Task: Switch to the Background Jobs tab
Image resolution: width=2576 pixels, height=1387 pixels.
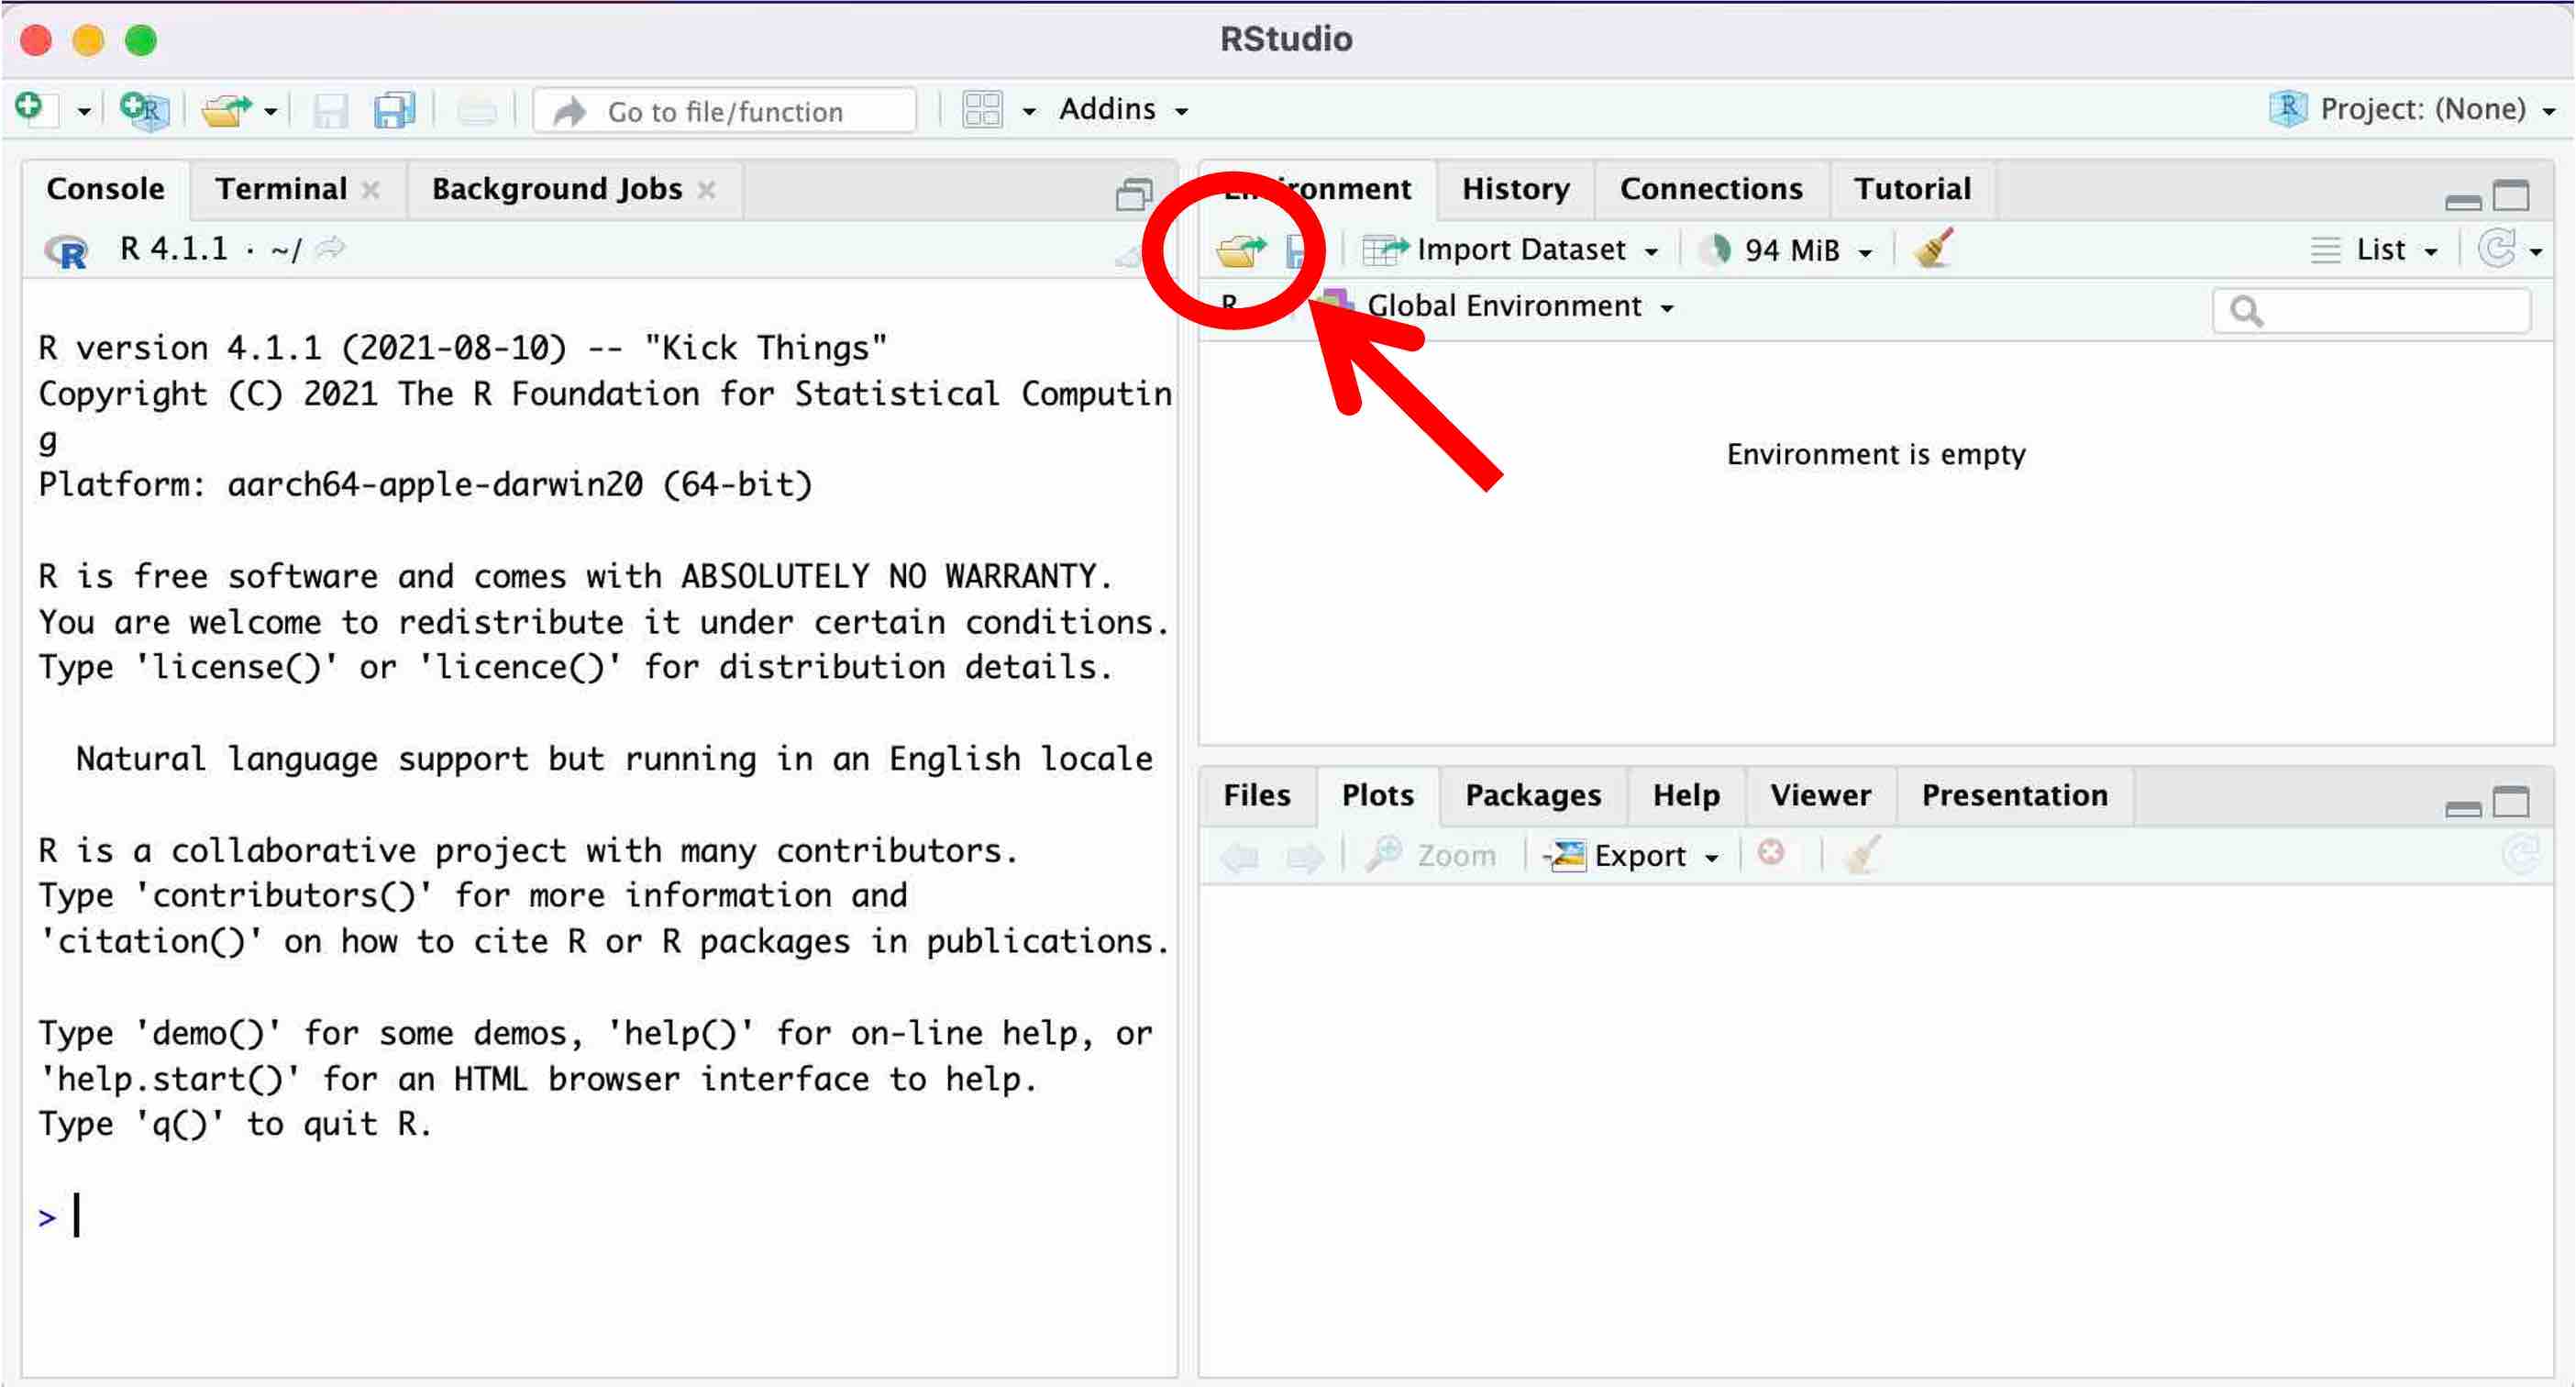Action: click(557, 188)
